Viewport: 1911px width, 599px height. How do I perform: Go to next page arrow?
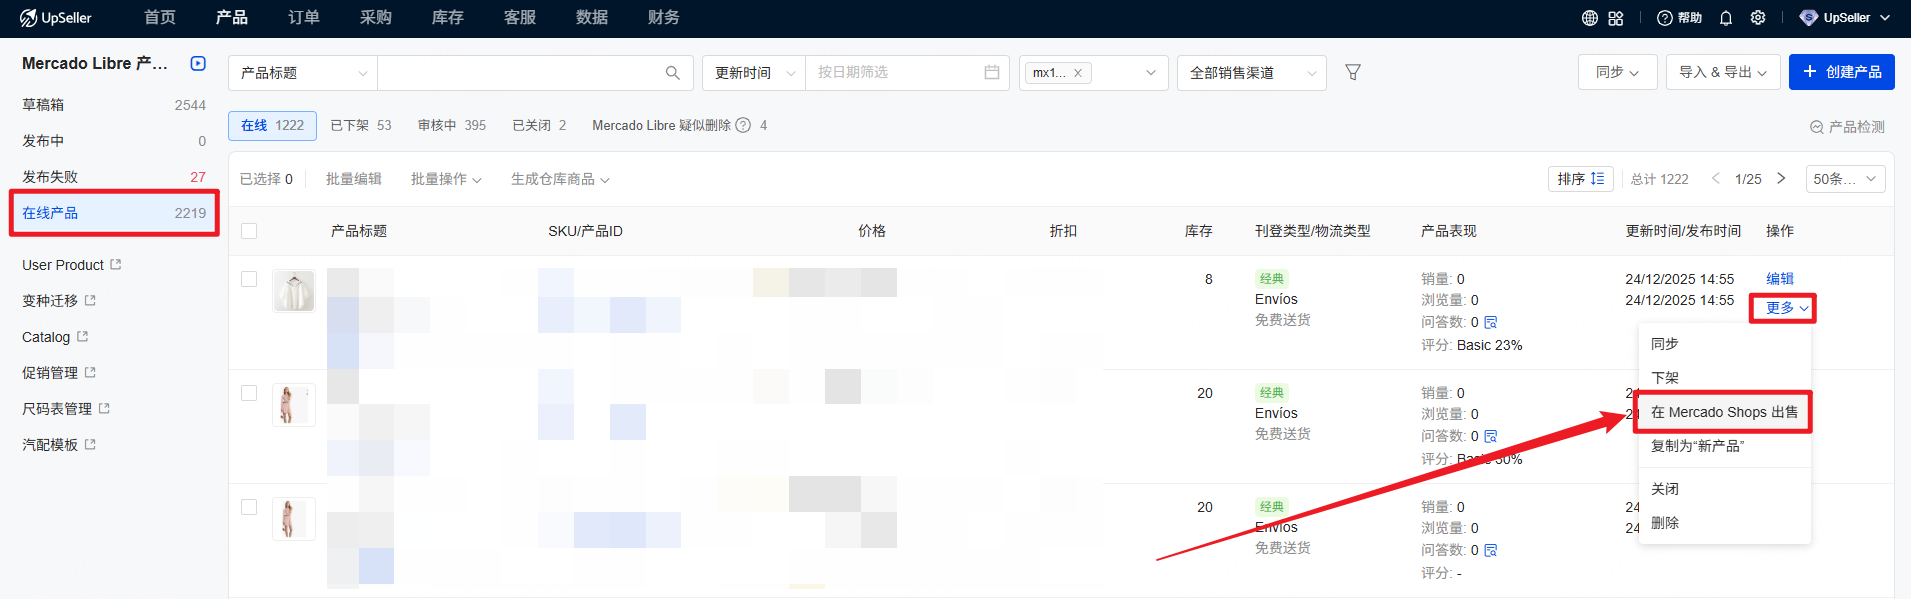click(x=1781, y=179)
